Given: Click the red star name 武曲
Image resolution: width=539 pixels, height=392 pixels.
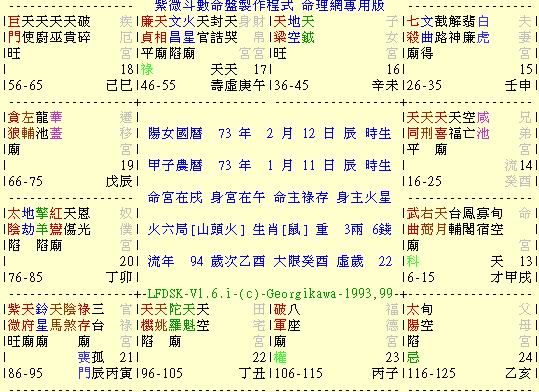Looking at the screenshot, I should click(413, 221).
